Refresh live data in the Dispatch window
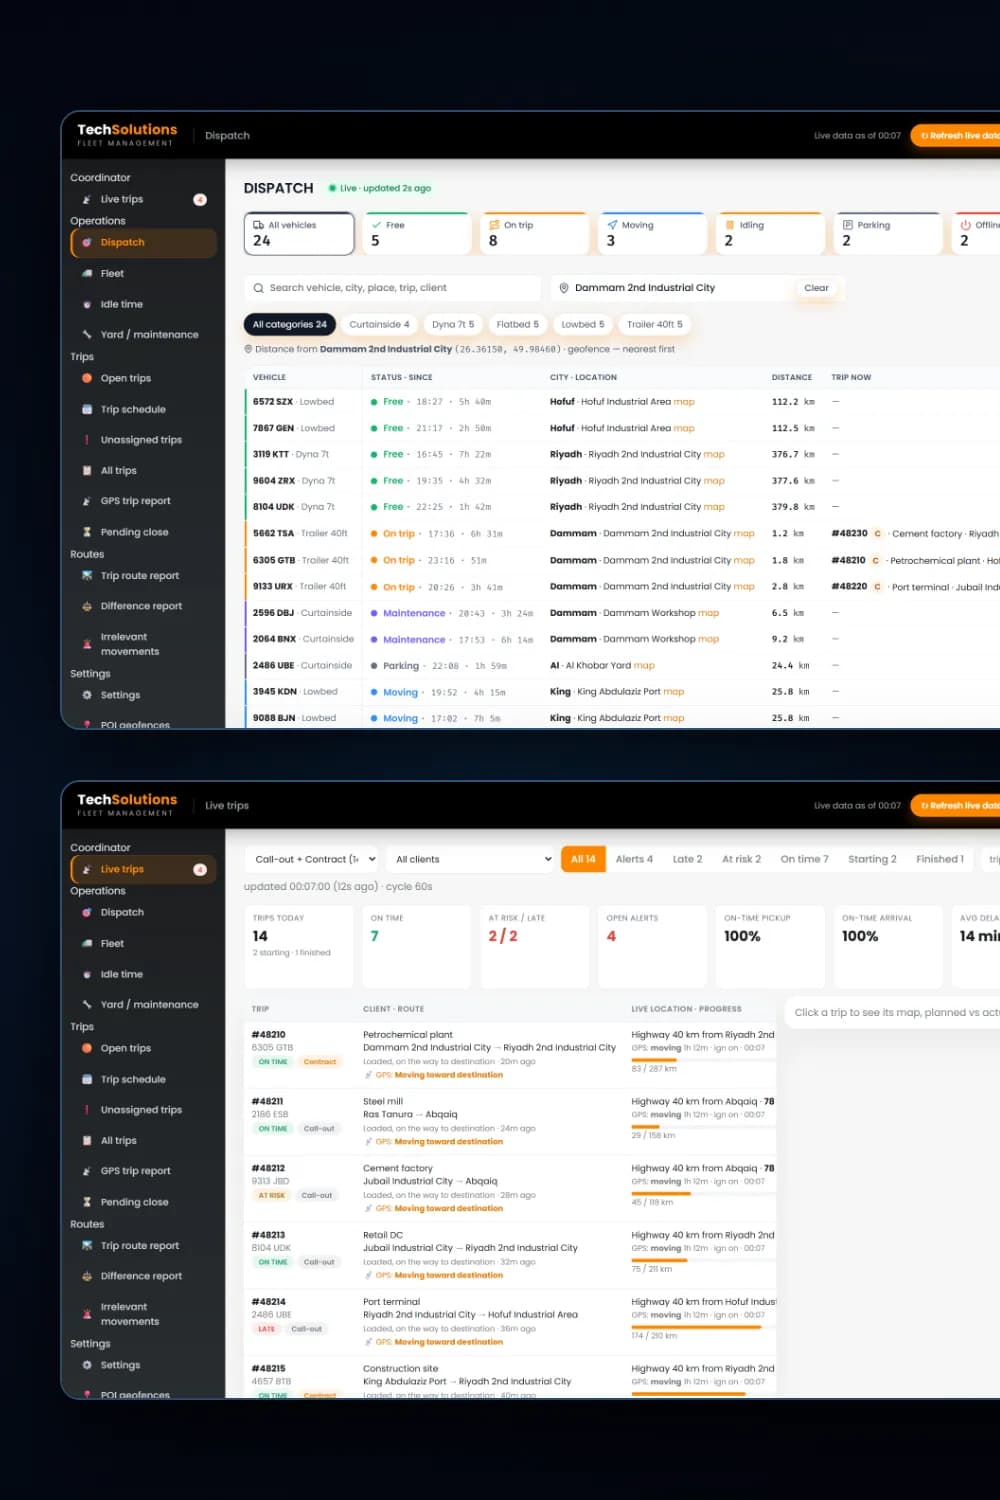Image resolution: width=1000 pixels, height=1500 pixels. point(957,136)
